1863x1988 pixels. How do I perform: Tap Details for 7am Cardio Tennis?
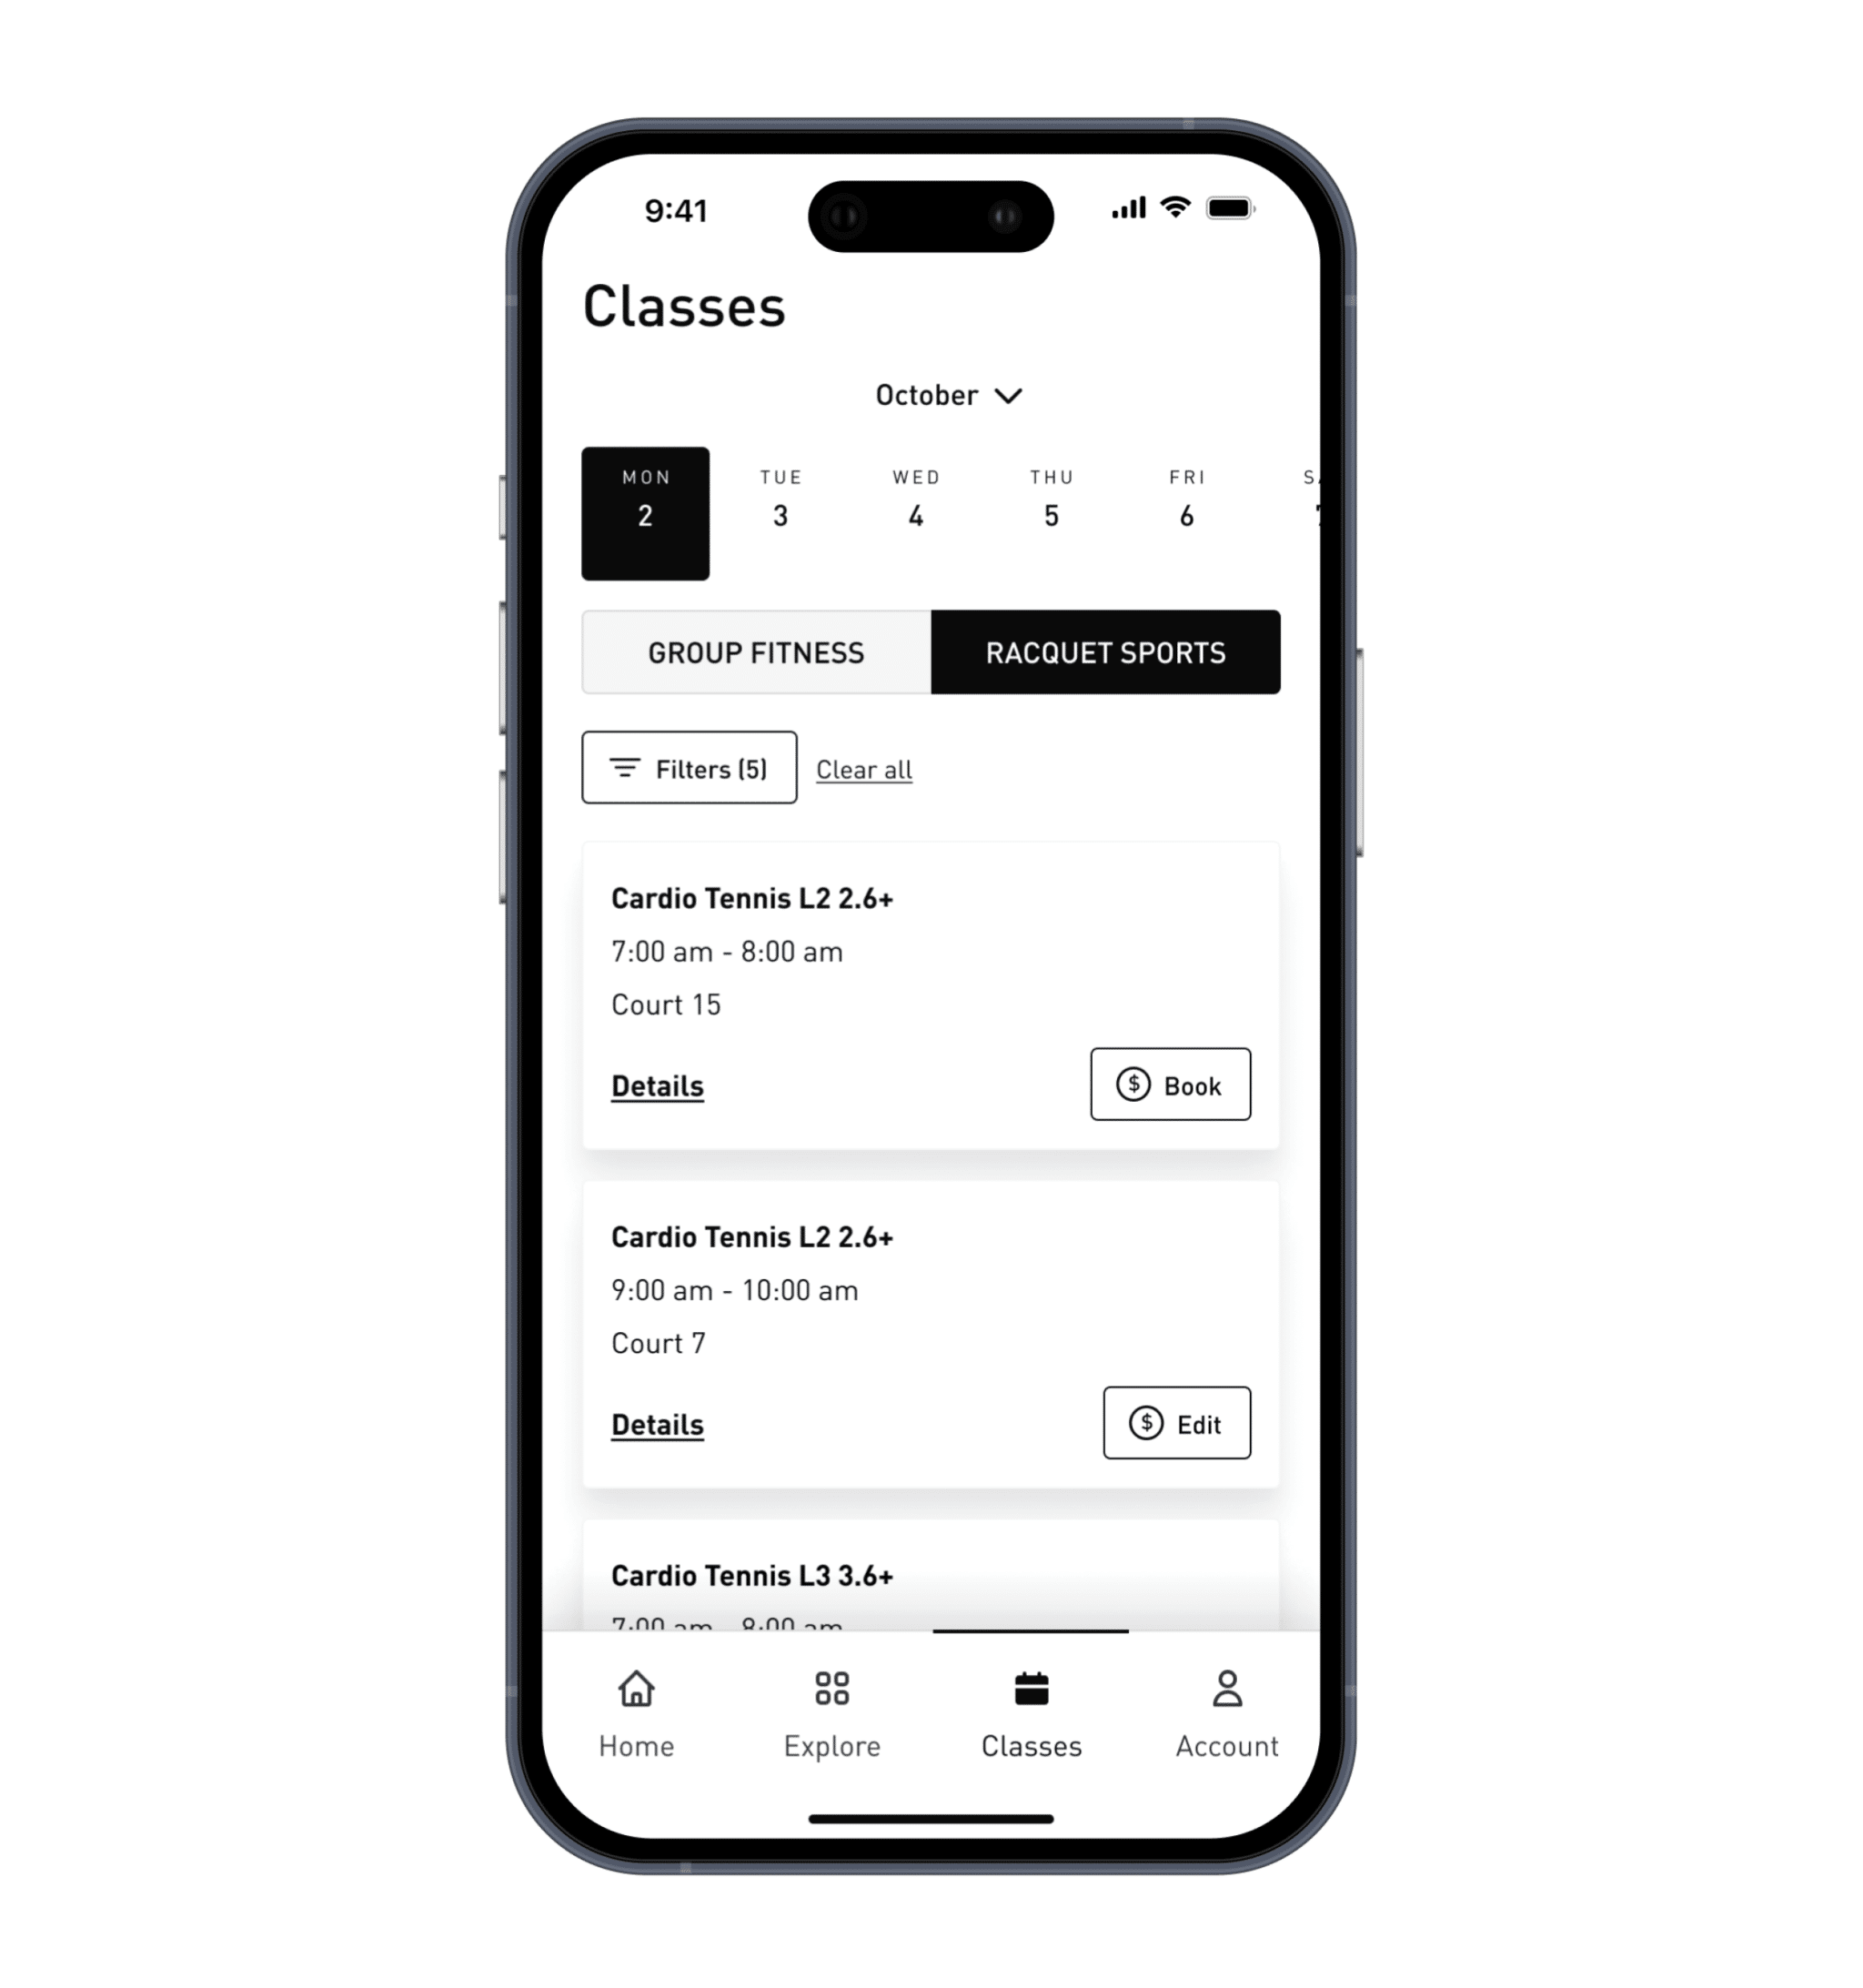[x=657, y=1085]
